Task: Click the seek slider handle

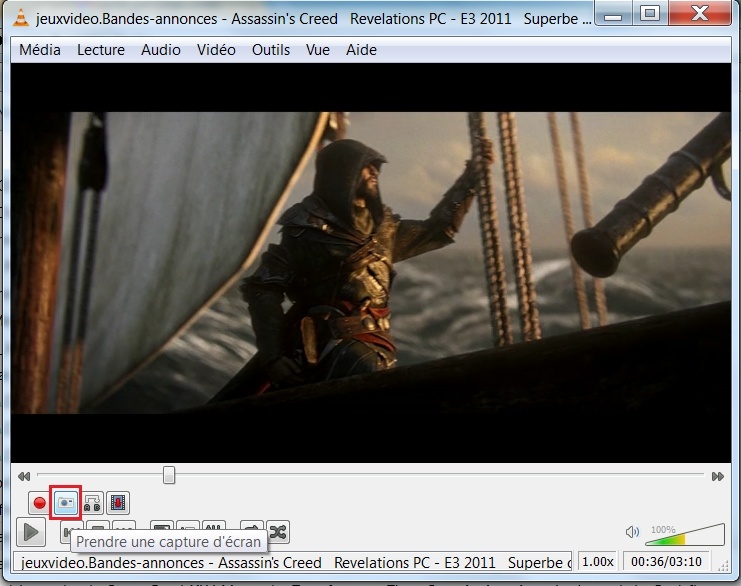Action: tap(169, 475)
